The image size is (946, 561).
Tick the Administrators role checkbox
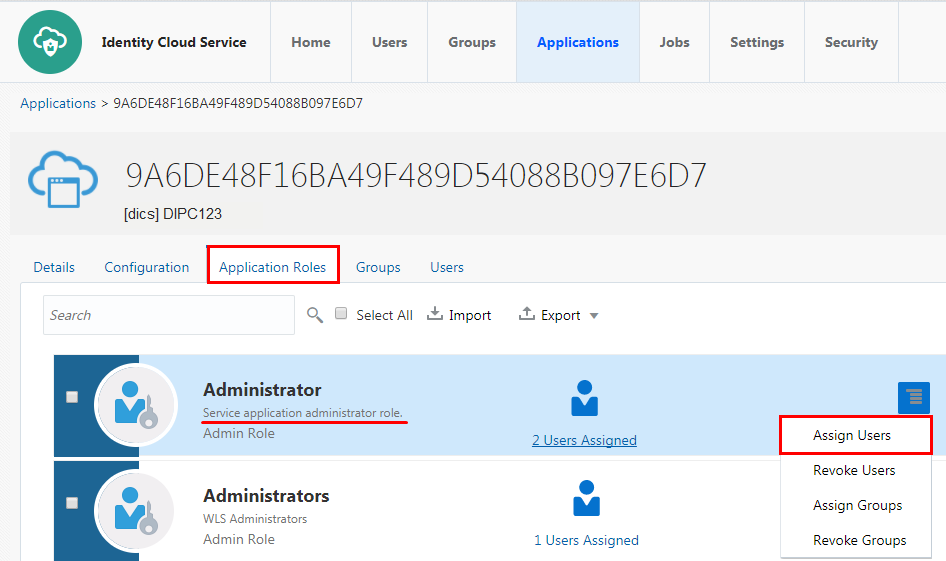[72, 503]
